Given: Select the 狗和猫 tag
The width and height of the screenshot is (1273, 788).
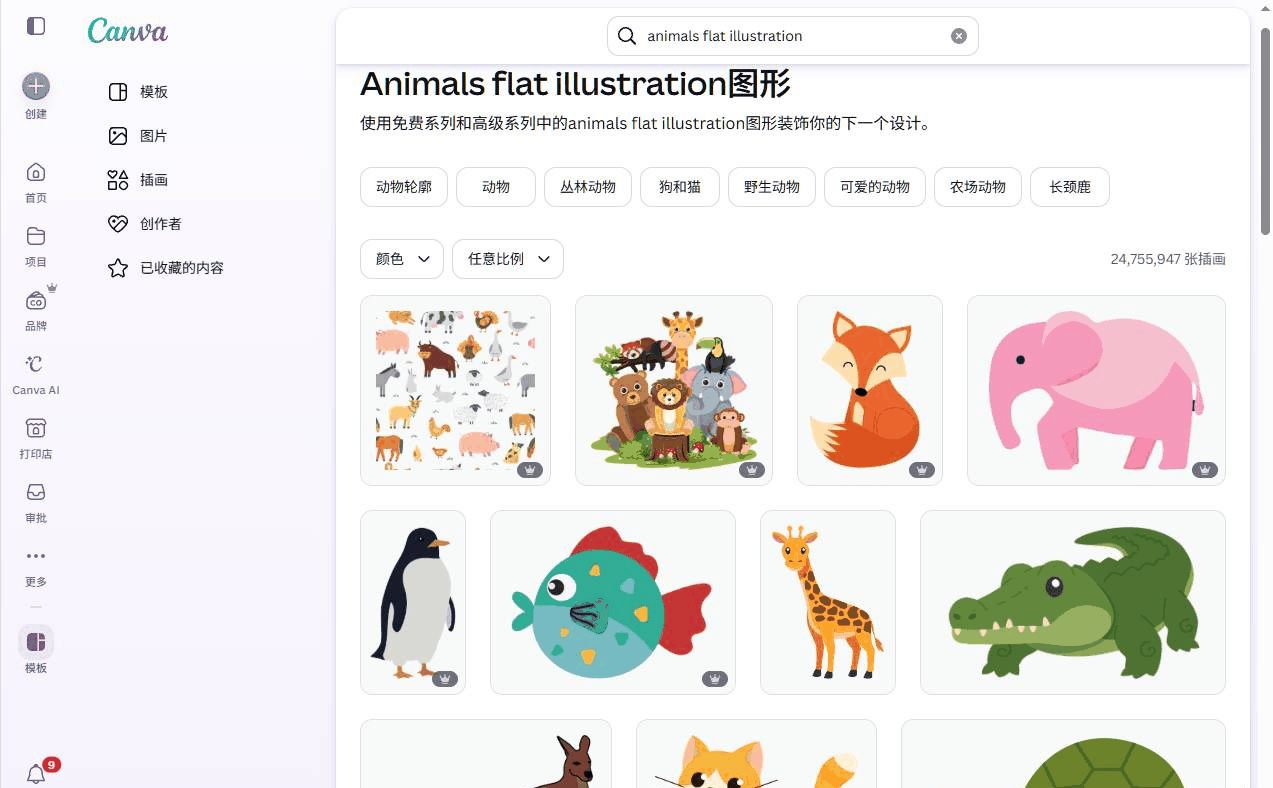Looking at the screenshot, I should [x=680, y=187].
